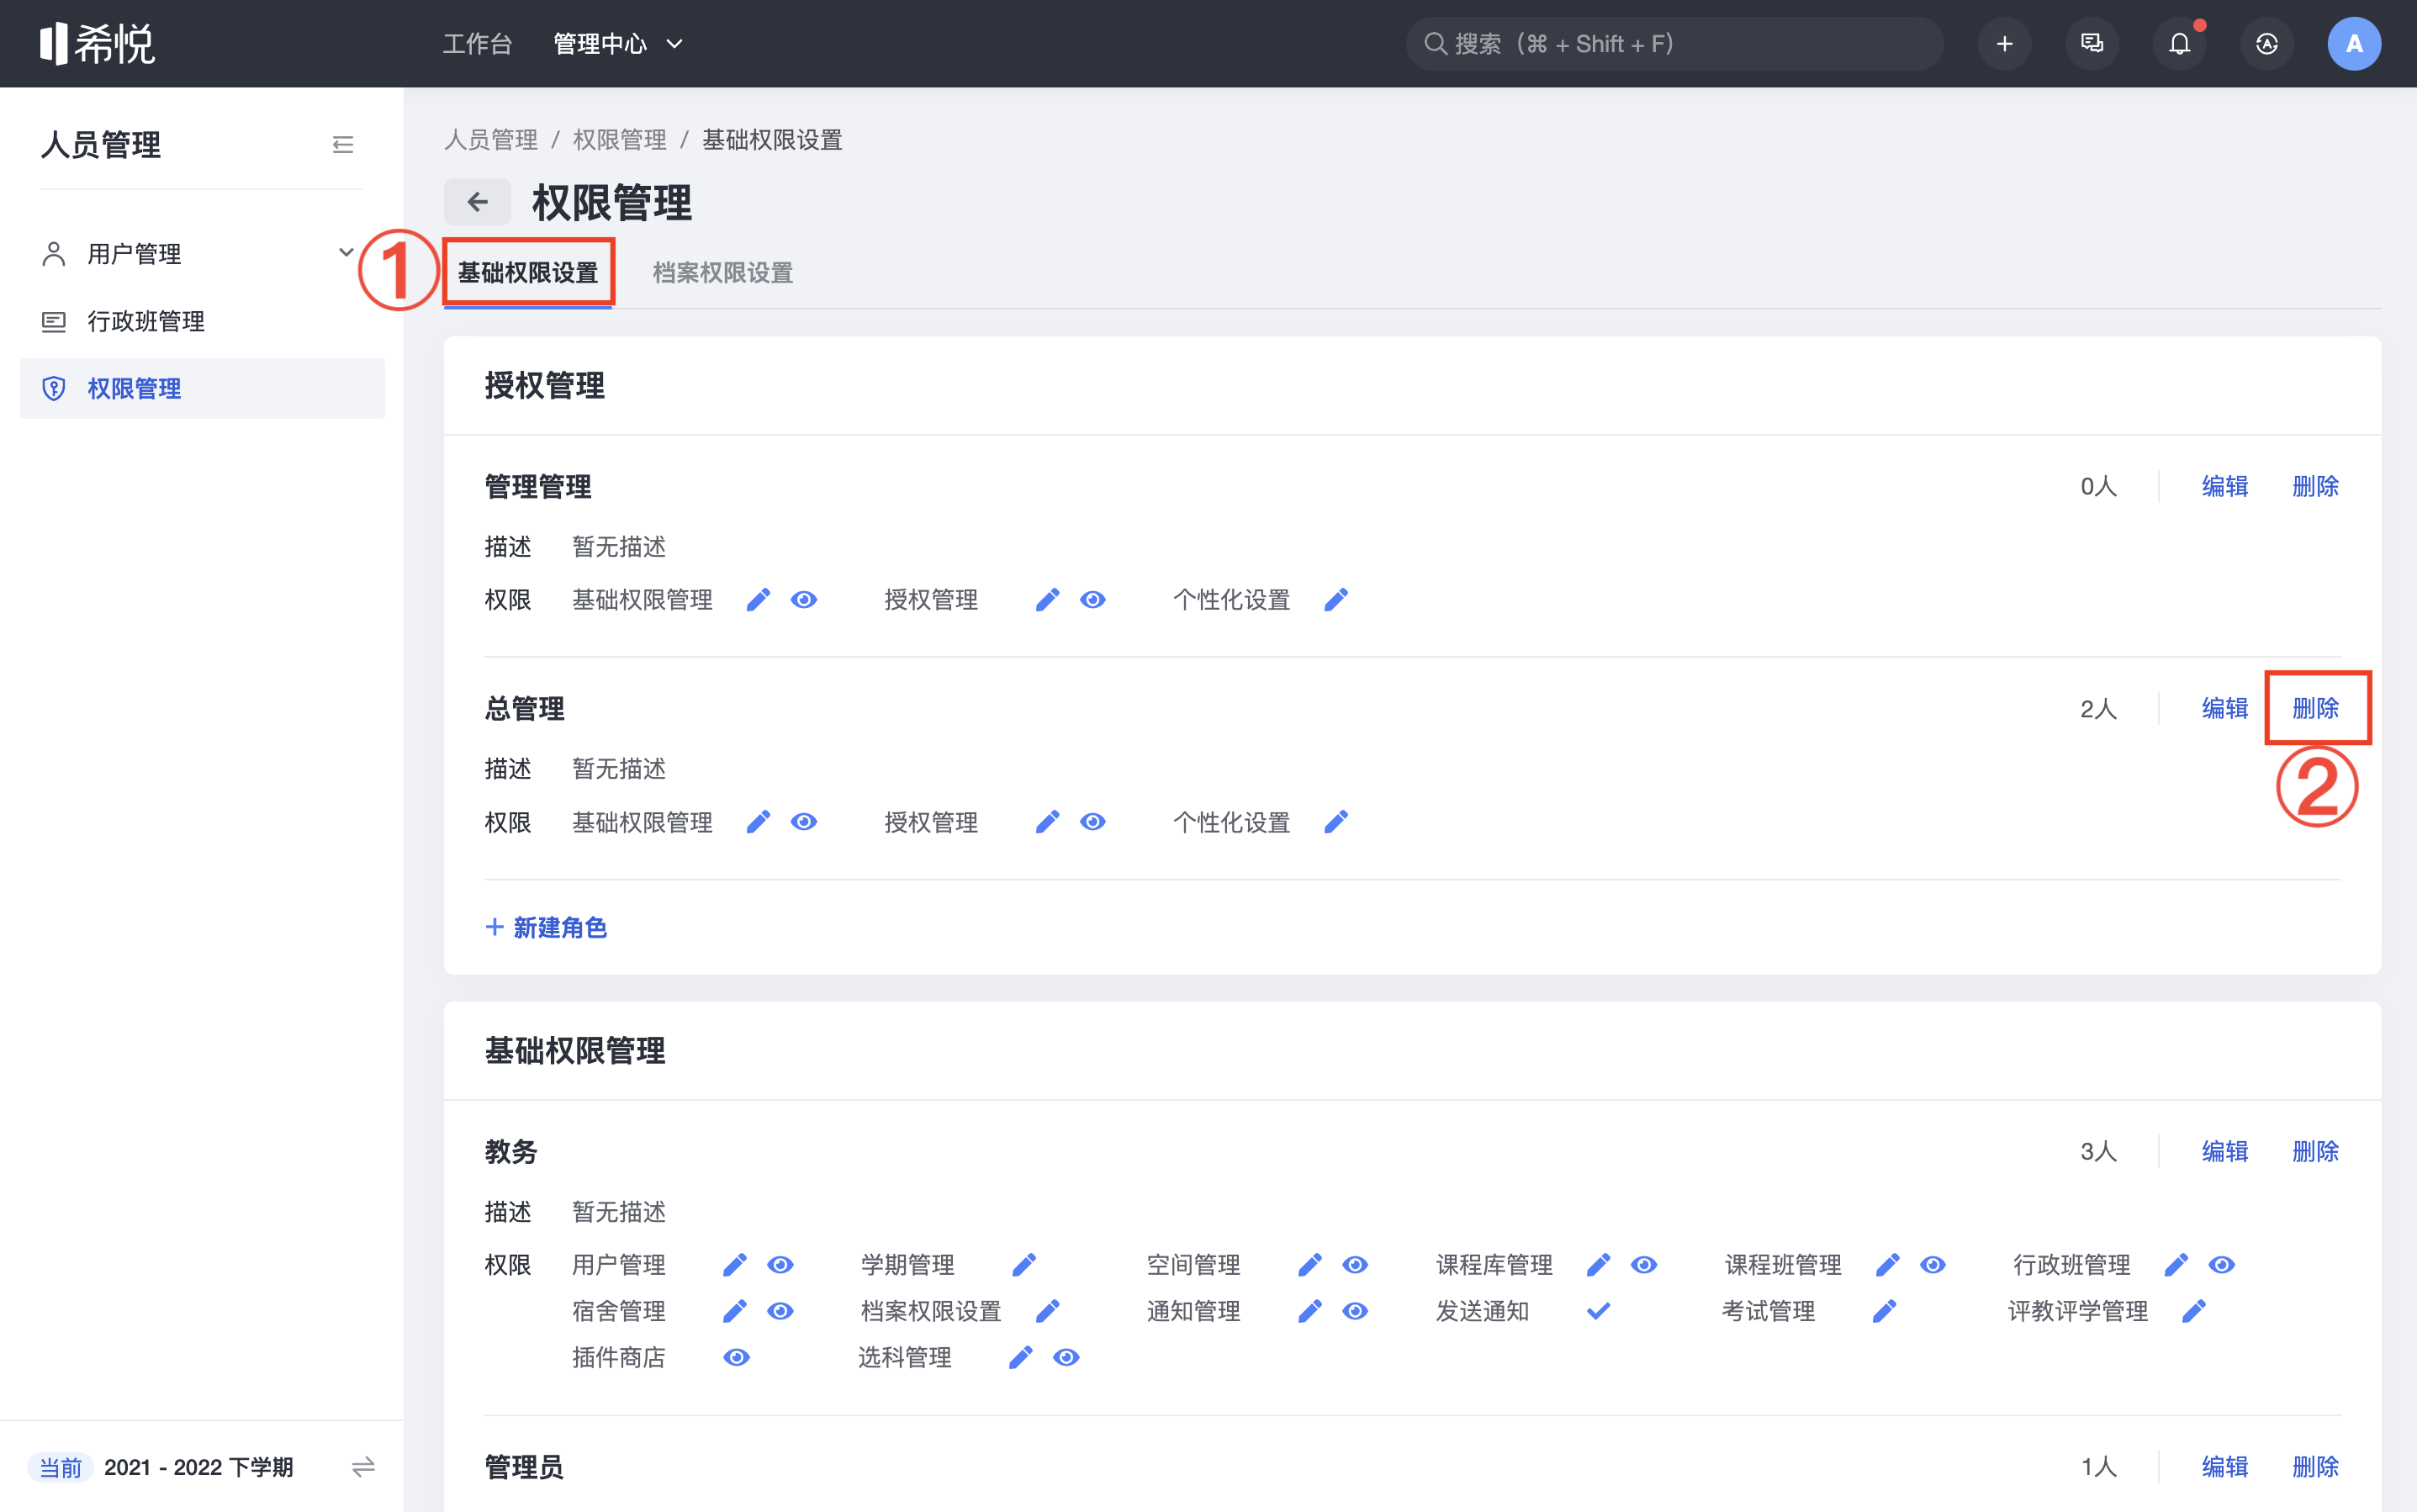The height and width of the screenshot is (1512, 2417).
Task: Toggle view eye for 行政班管理 permission
Action: click(x=2222, y=1265)
